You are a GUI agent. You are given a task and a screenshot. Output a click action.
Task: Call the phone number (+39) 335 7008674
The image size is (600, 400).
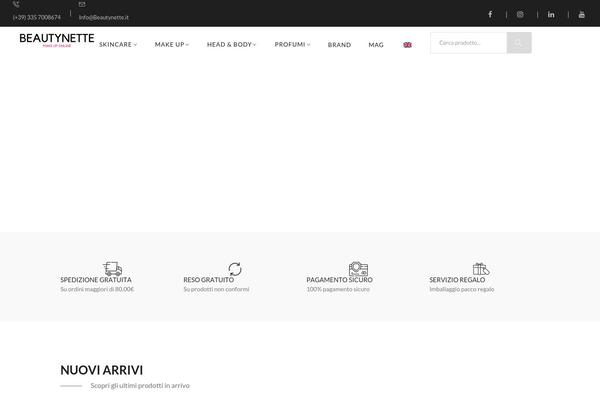[x=37, y=17]
